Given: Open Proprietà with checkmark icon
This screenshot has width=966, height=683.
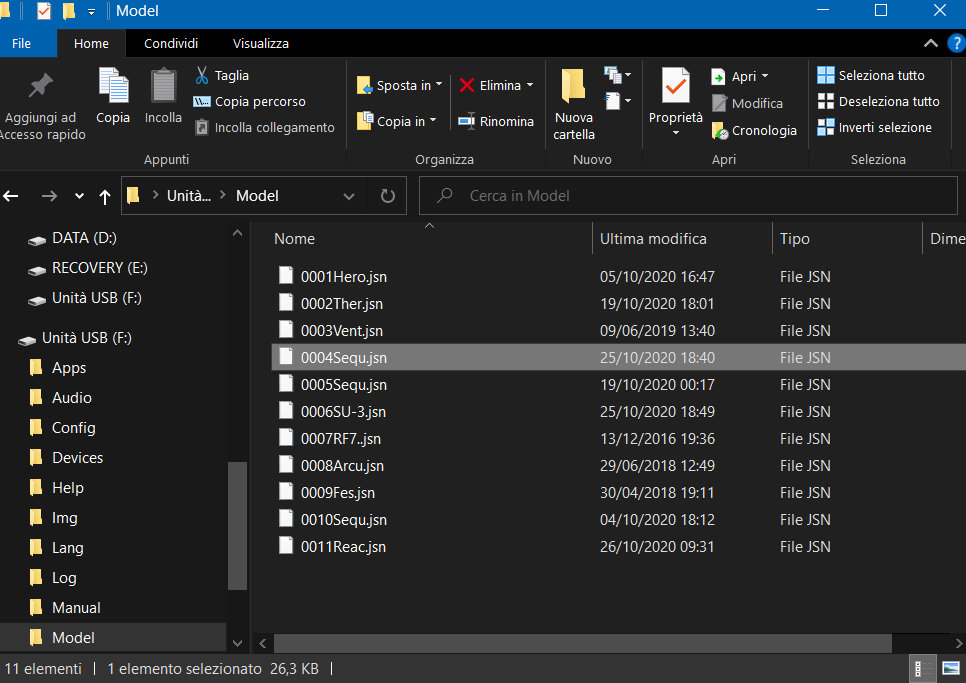Looking at the screenshot, I should point(676,86).
